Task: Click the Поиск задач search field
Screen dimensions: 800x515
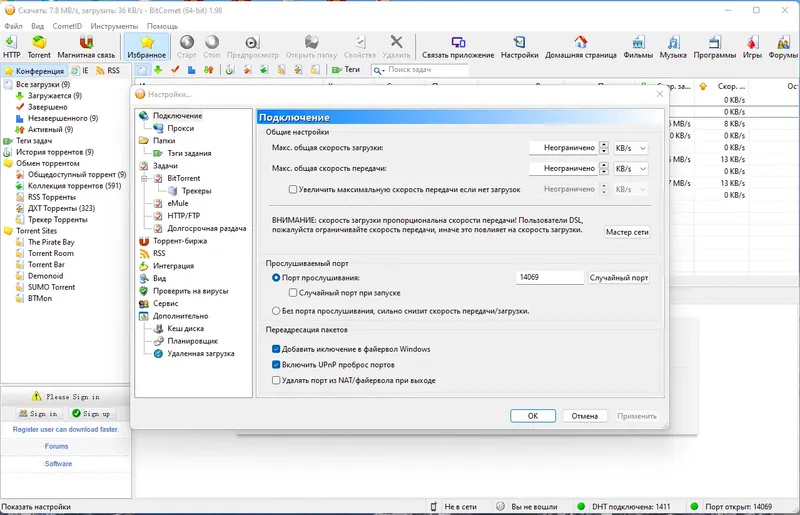Action: [x=427, y=70]
